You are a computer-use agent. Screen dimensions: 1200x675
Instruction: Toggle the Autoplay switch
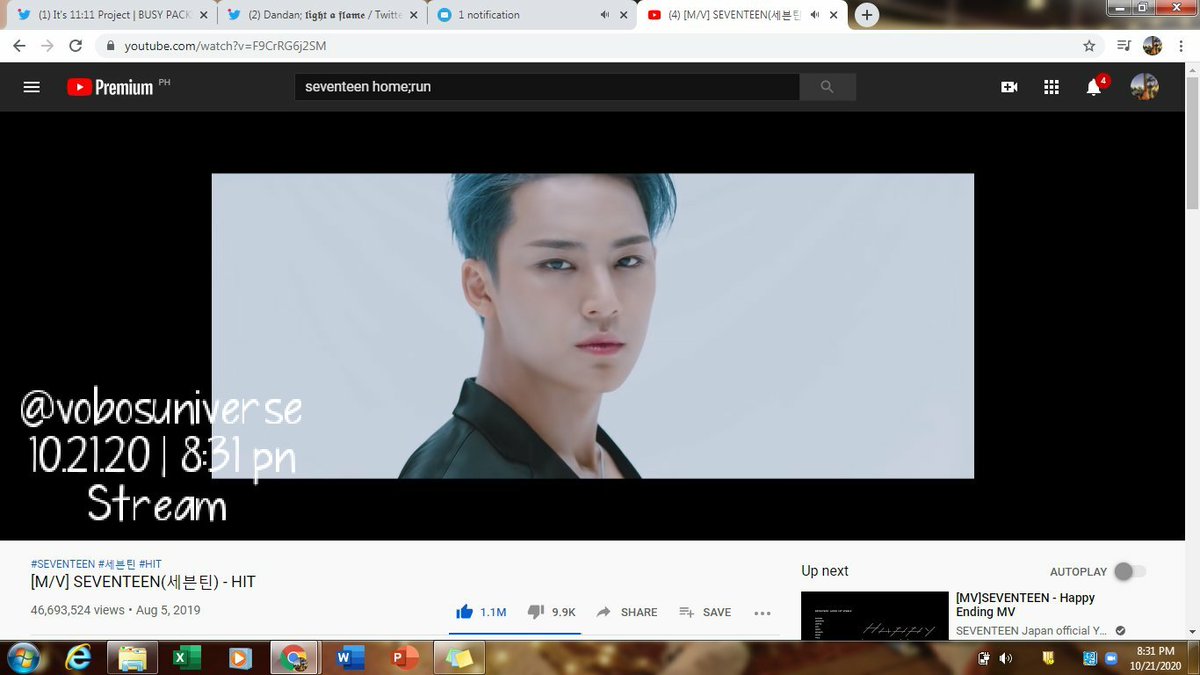click(1130, 571)
